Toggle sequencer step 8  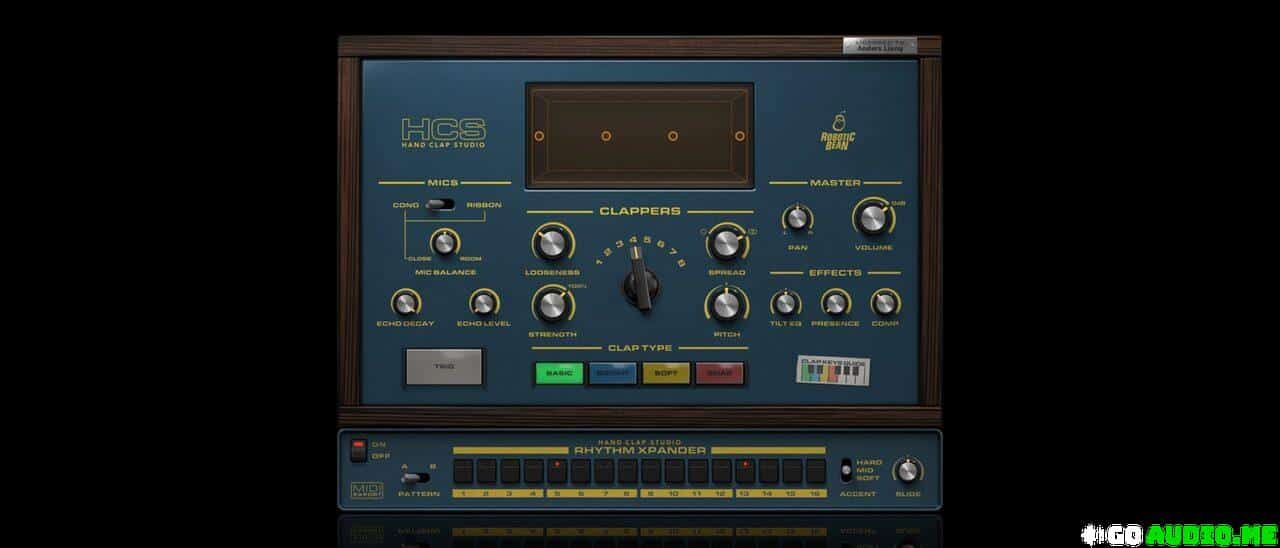click(x=628, y=470)
